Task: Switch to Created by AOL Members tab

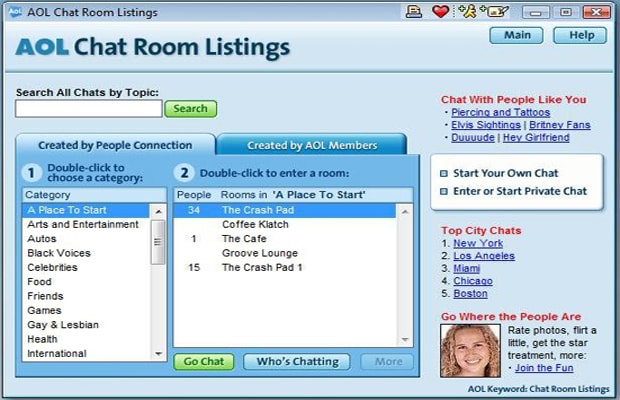Action: point(312,145)
